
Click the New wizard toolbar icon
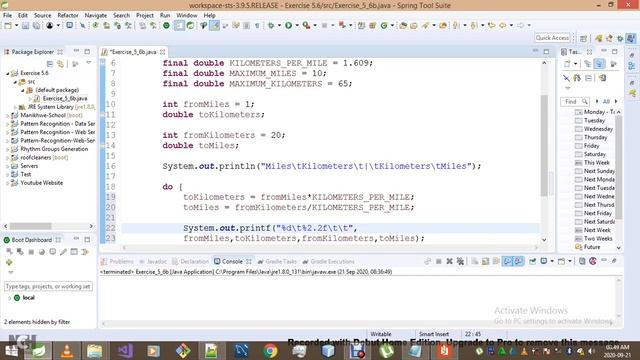[8, 26]
